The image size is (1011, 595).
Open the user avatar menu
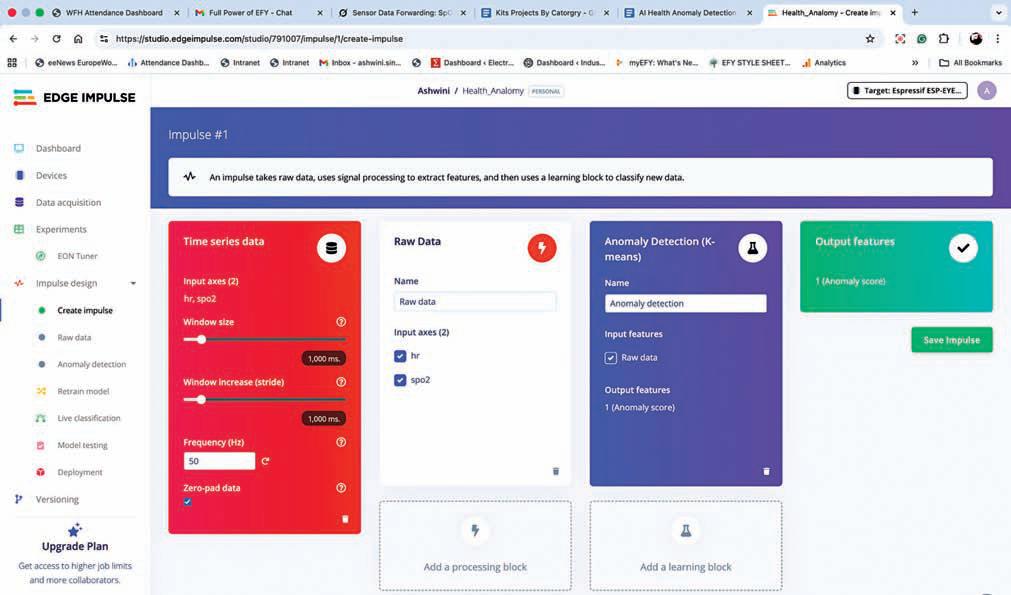tap(986, 91)
